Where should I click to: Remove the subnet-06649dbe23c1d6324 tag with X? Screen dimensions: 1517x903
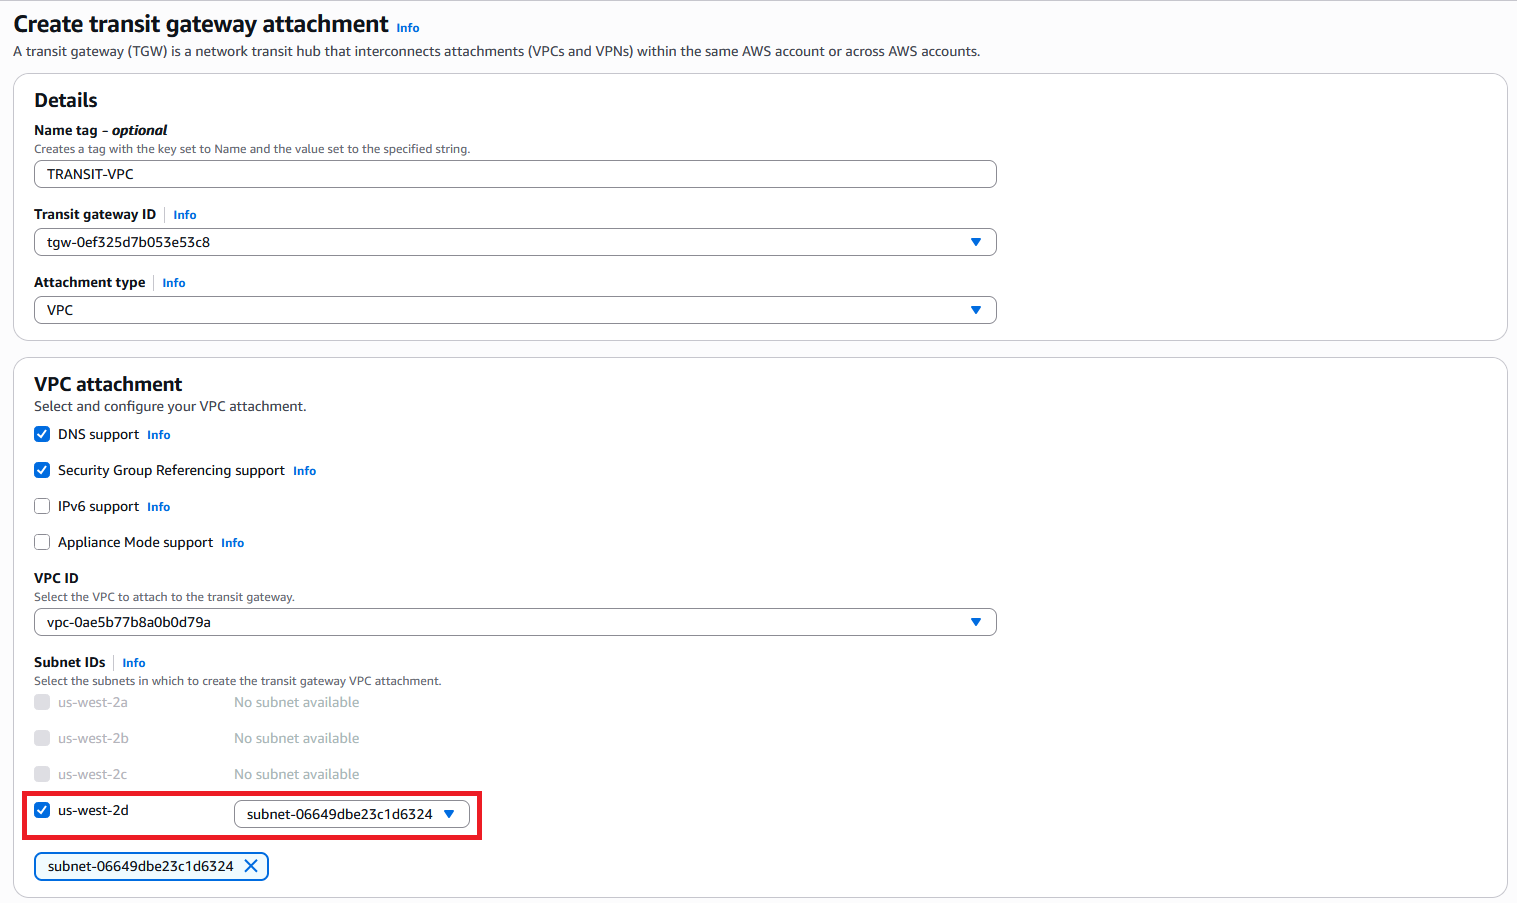251,866
